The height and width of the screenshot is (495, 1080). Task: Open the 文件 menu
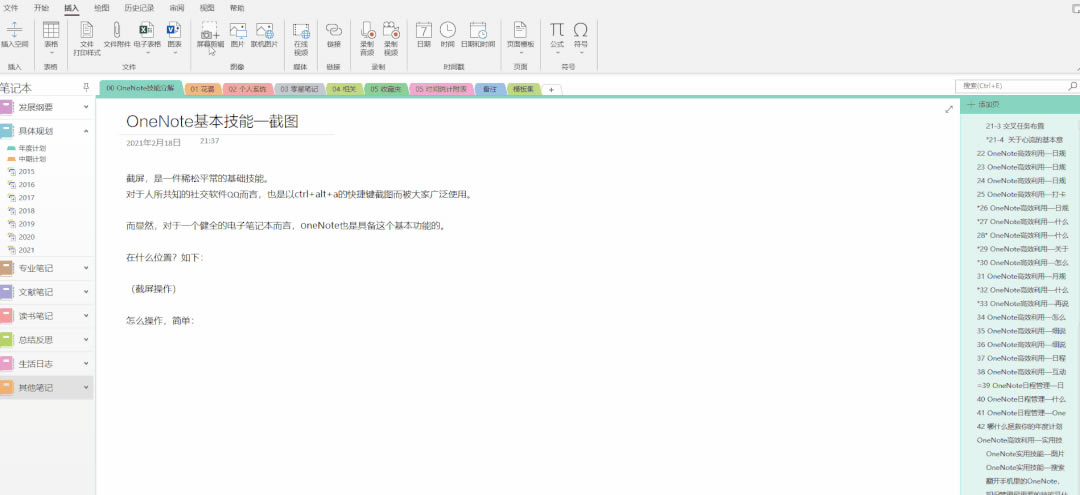[x=11, y=8]
